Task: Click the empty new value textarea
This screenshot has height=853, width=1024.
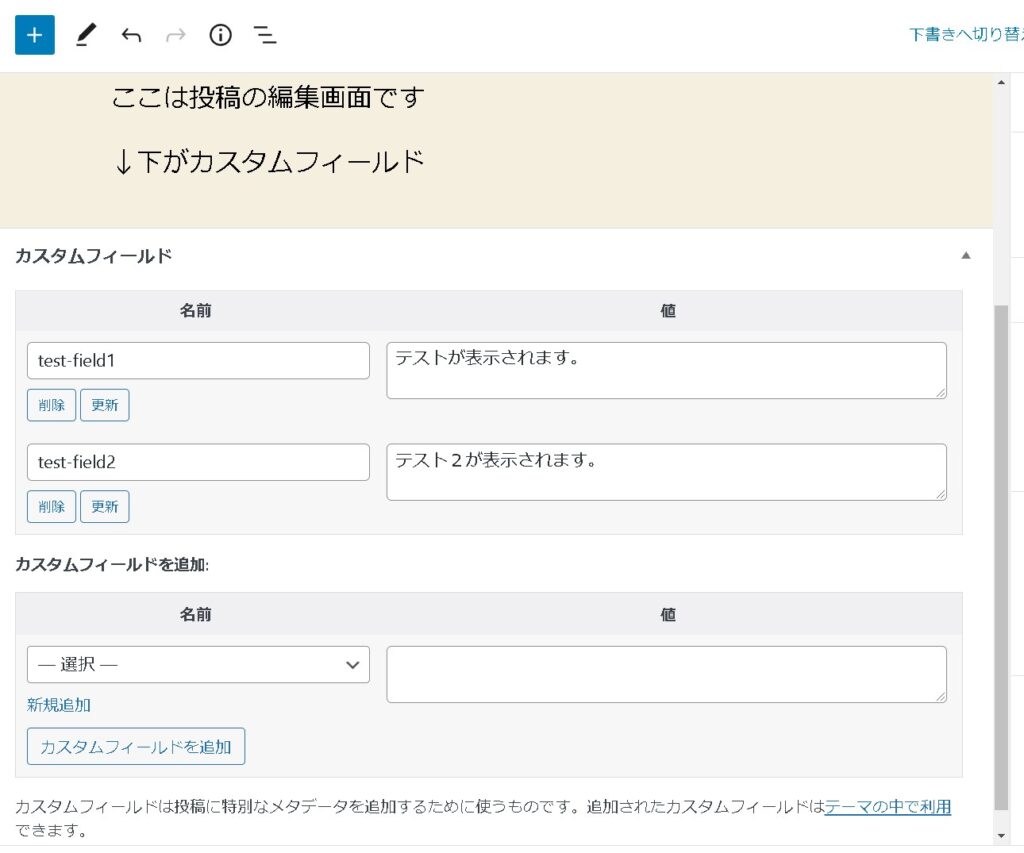Action: tap(666, 674)
